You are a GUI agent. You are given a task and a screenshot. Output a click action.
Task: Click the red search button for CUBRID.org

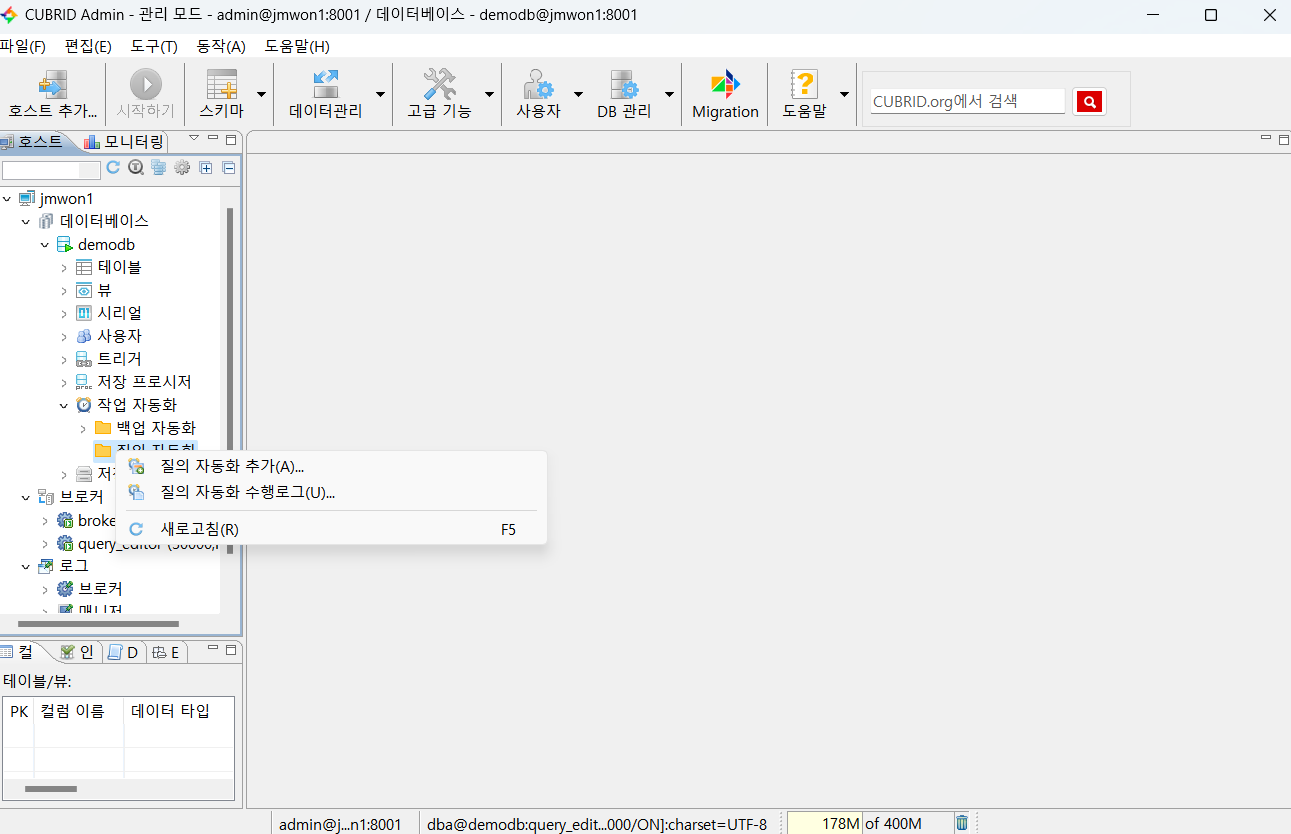pyautogui.click(x=1089, y=101)
